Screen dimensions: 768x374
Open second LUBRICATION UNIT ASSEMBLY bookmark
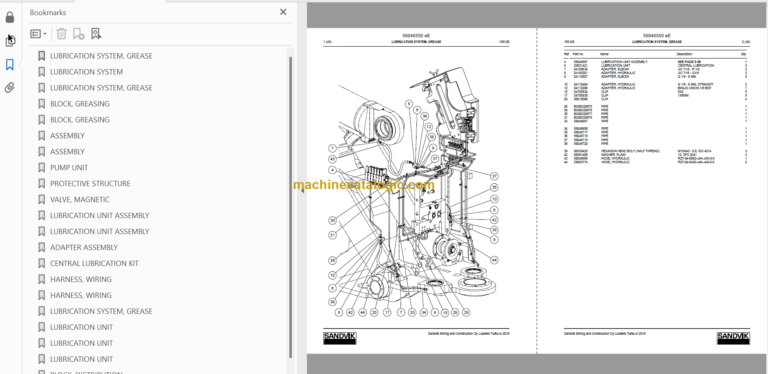[99, 231]
